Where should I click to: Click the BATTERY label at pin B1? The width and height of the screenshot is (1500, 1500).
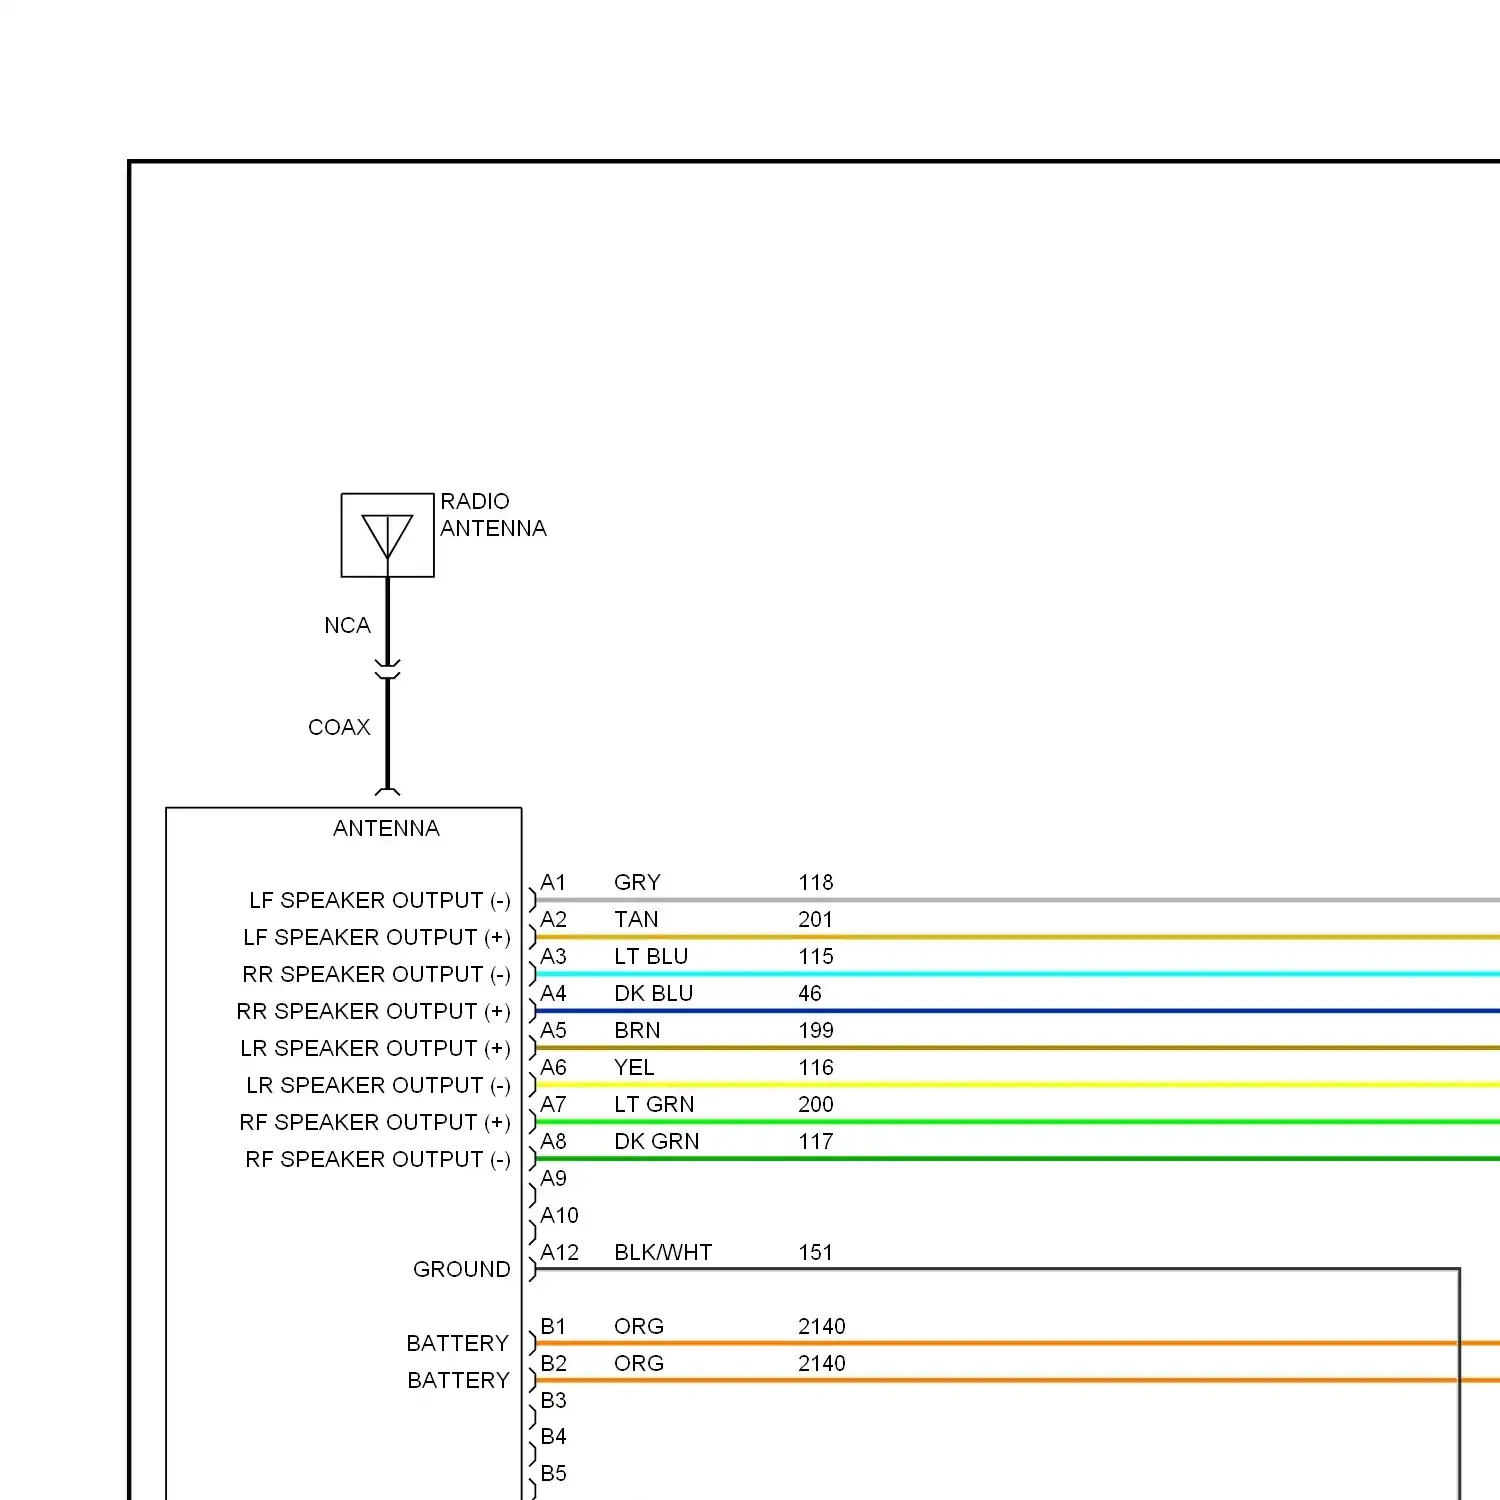[x=458, y=1344]
